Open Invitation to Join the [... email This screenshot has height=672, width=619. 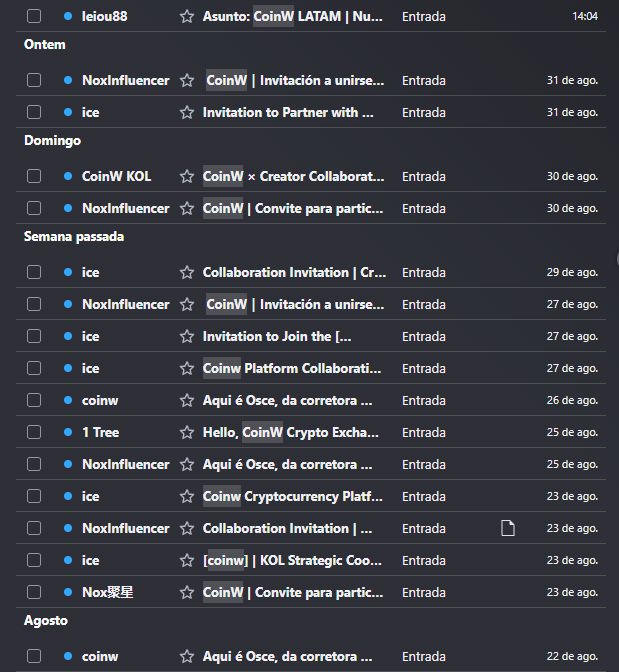coord(277,336)
